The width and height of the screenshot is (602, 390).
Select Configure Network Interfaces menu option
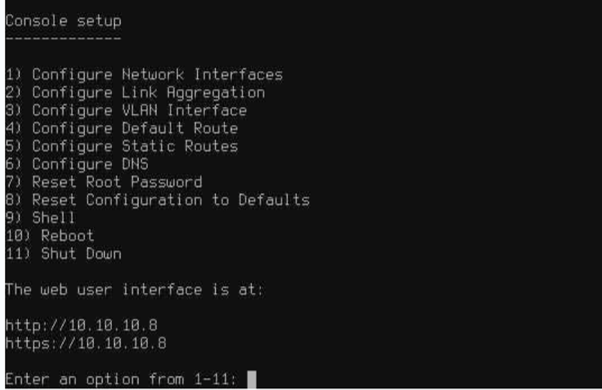click(x=144, y=74)
